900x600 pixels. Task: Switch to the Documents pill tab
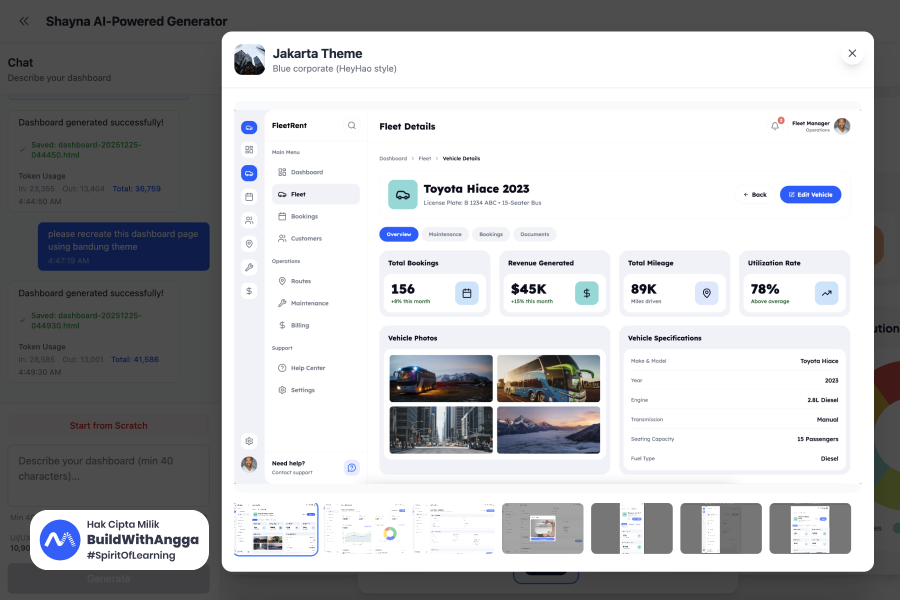point(535,234)
